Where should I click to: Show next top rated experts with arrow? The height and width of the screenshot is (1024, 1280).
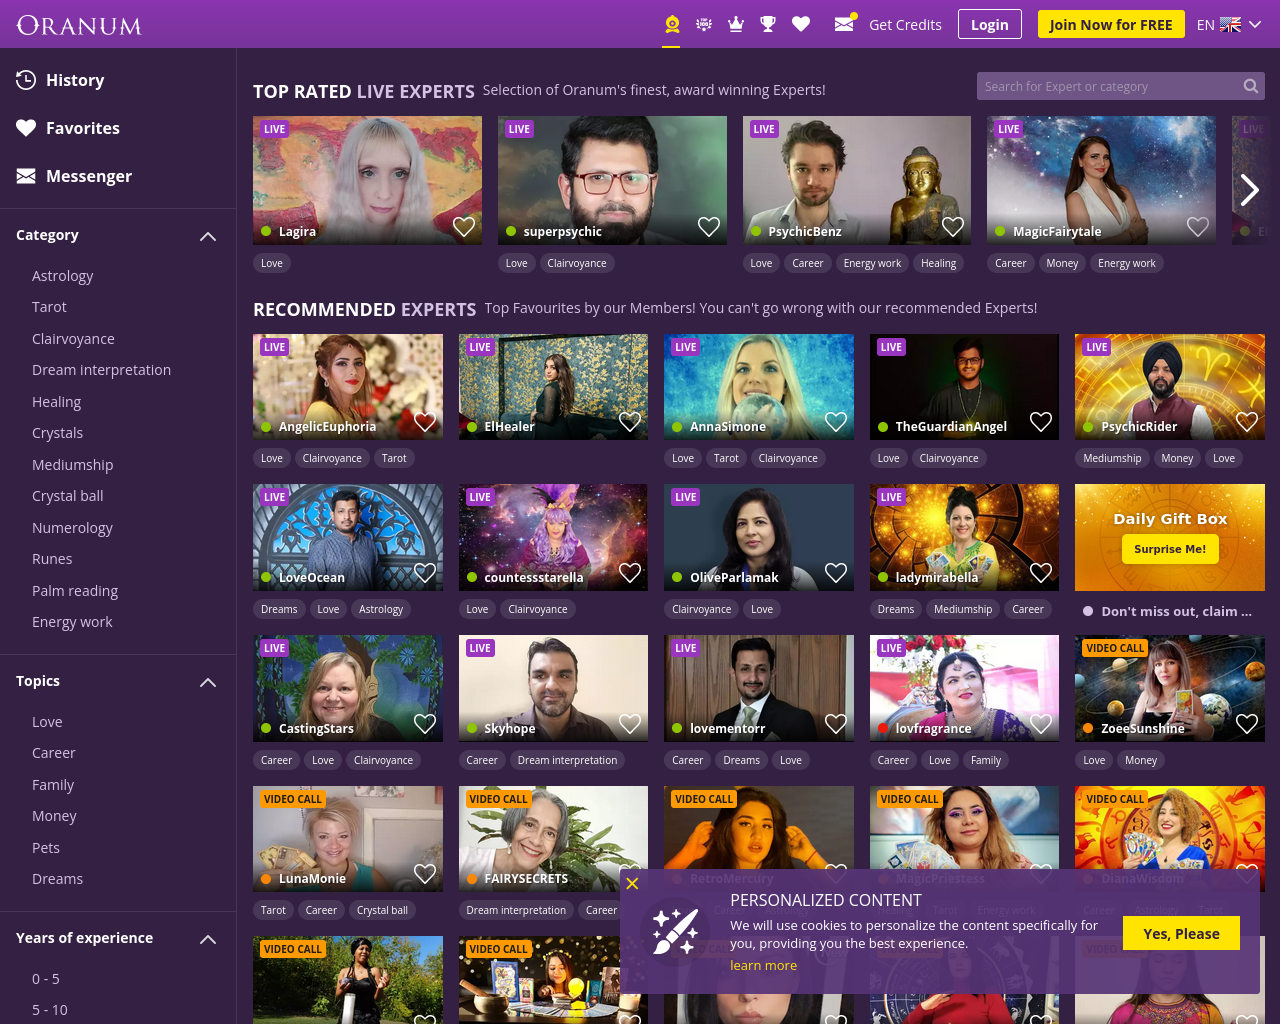[1249, 190]
